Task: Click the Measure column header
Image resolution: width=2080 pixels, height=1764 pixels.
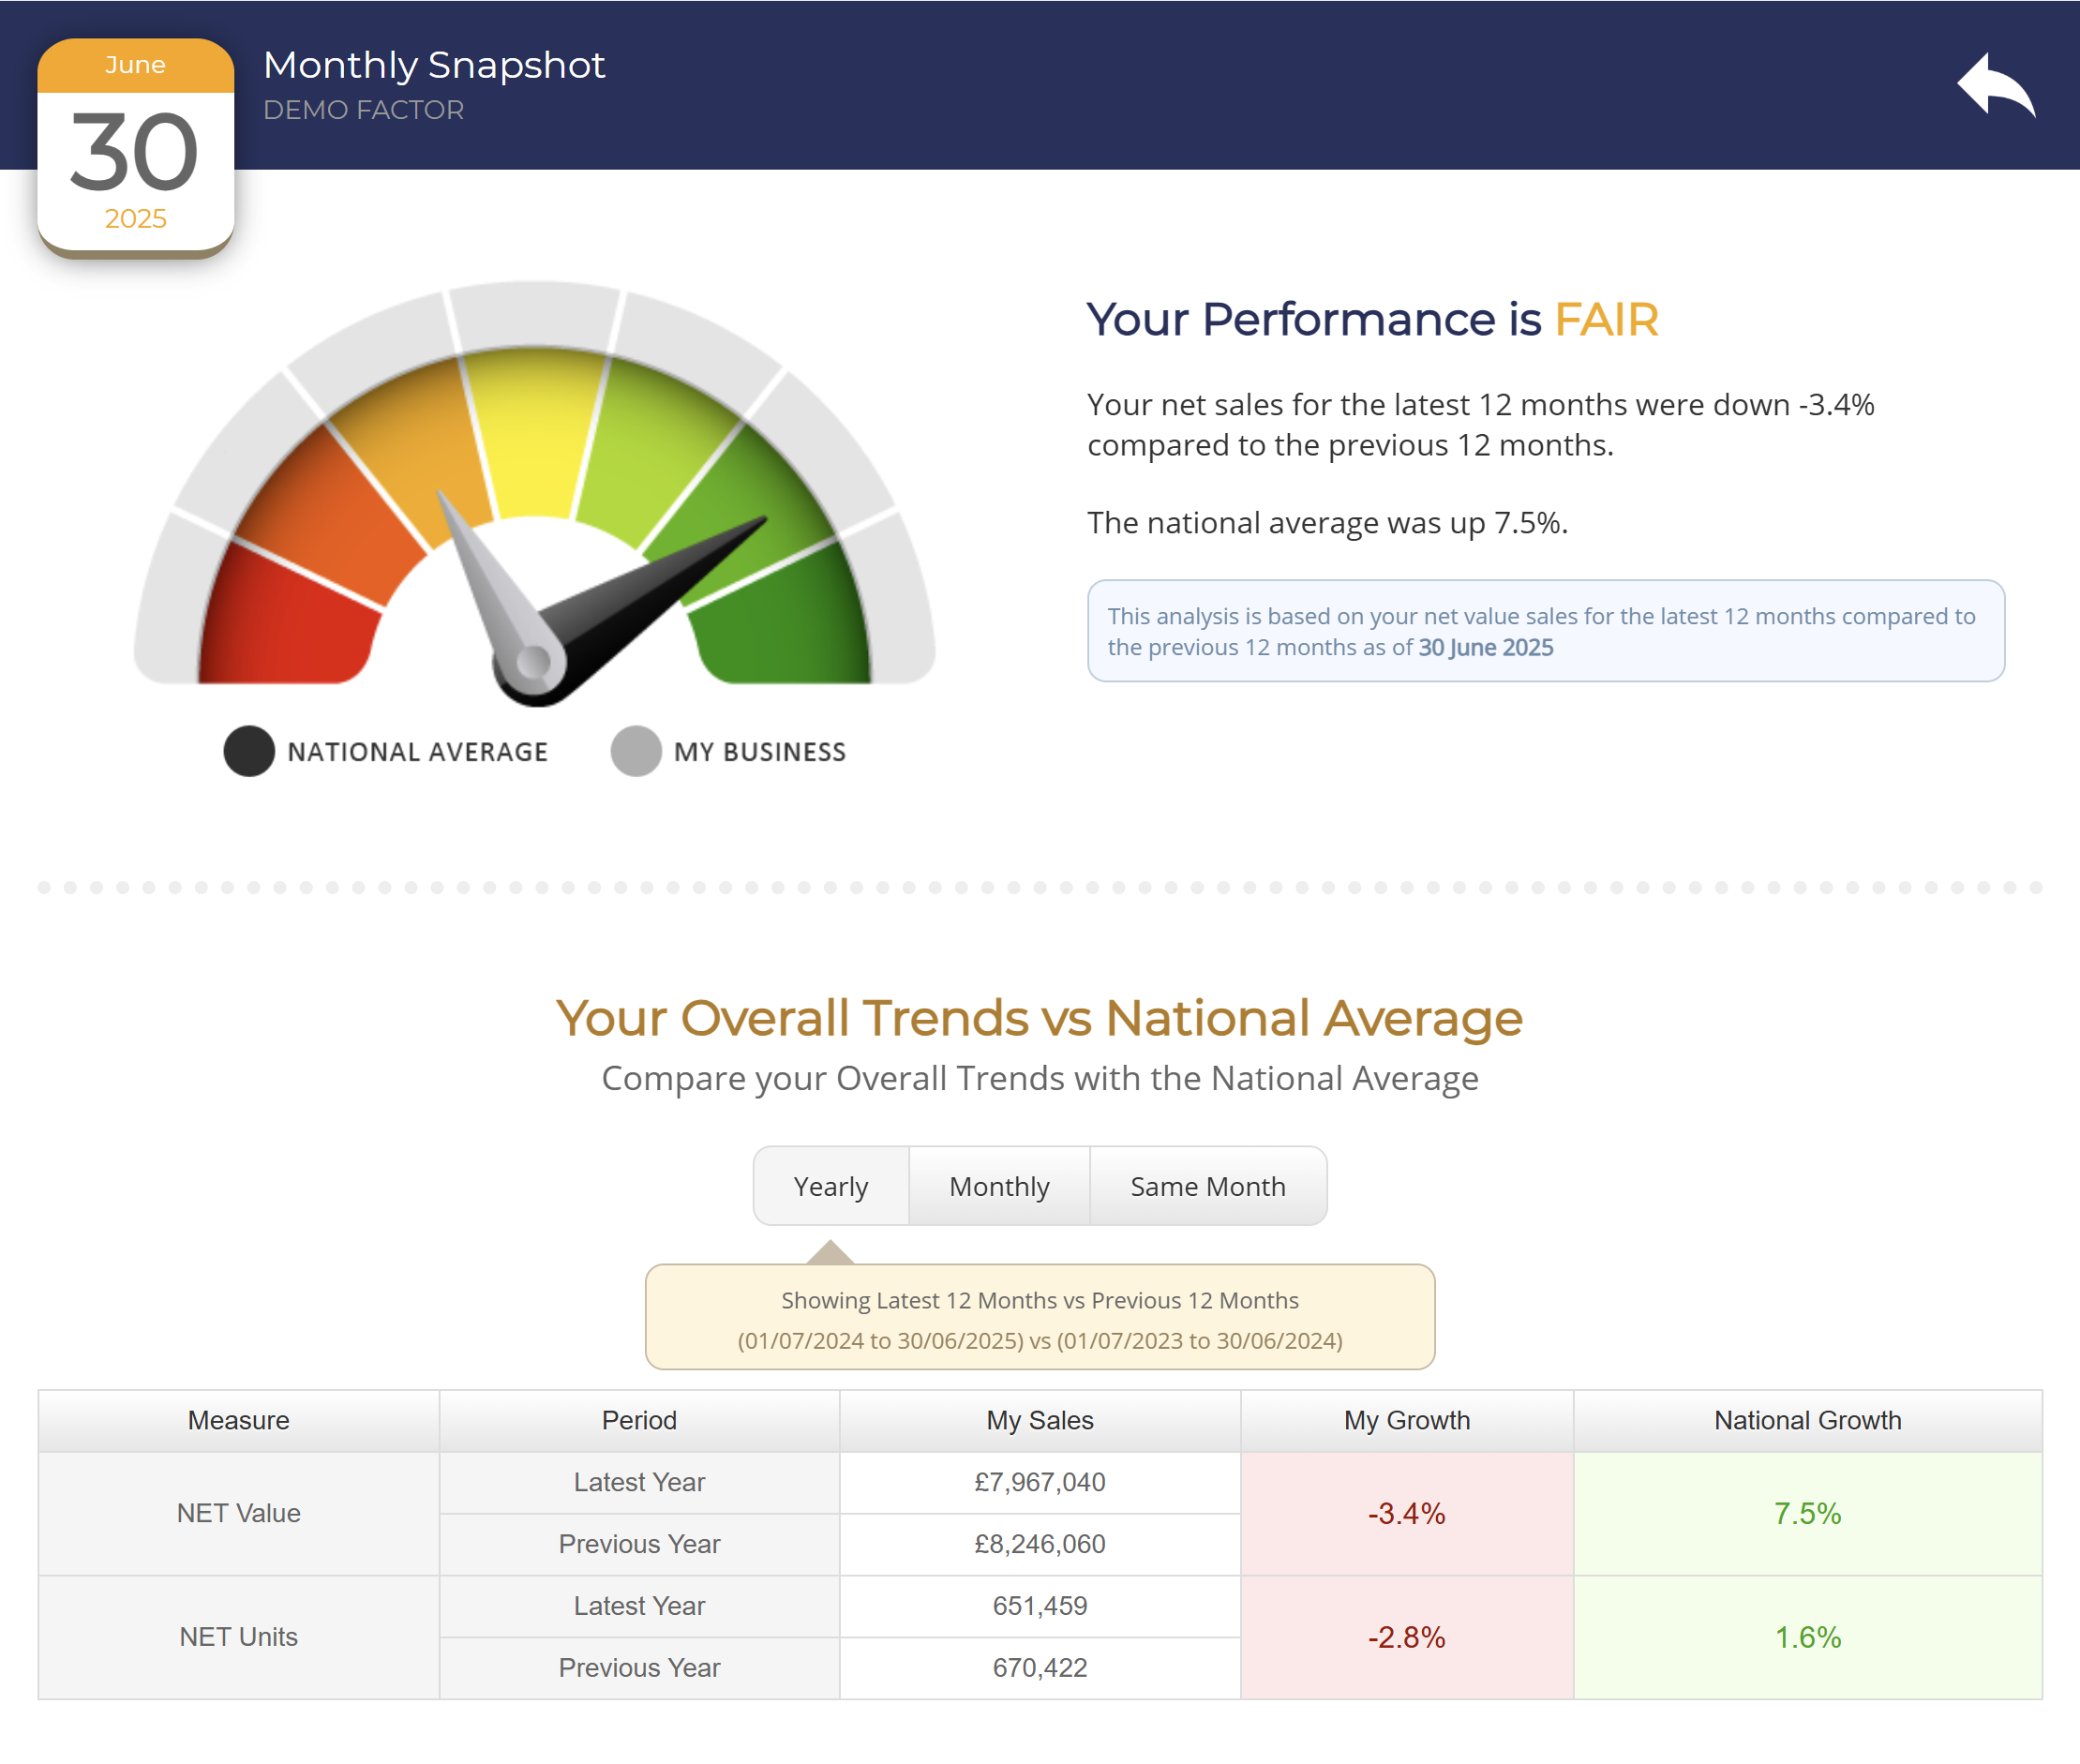Action: pyautogui.click(x=238, y=1420)
